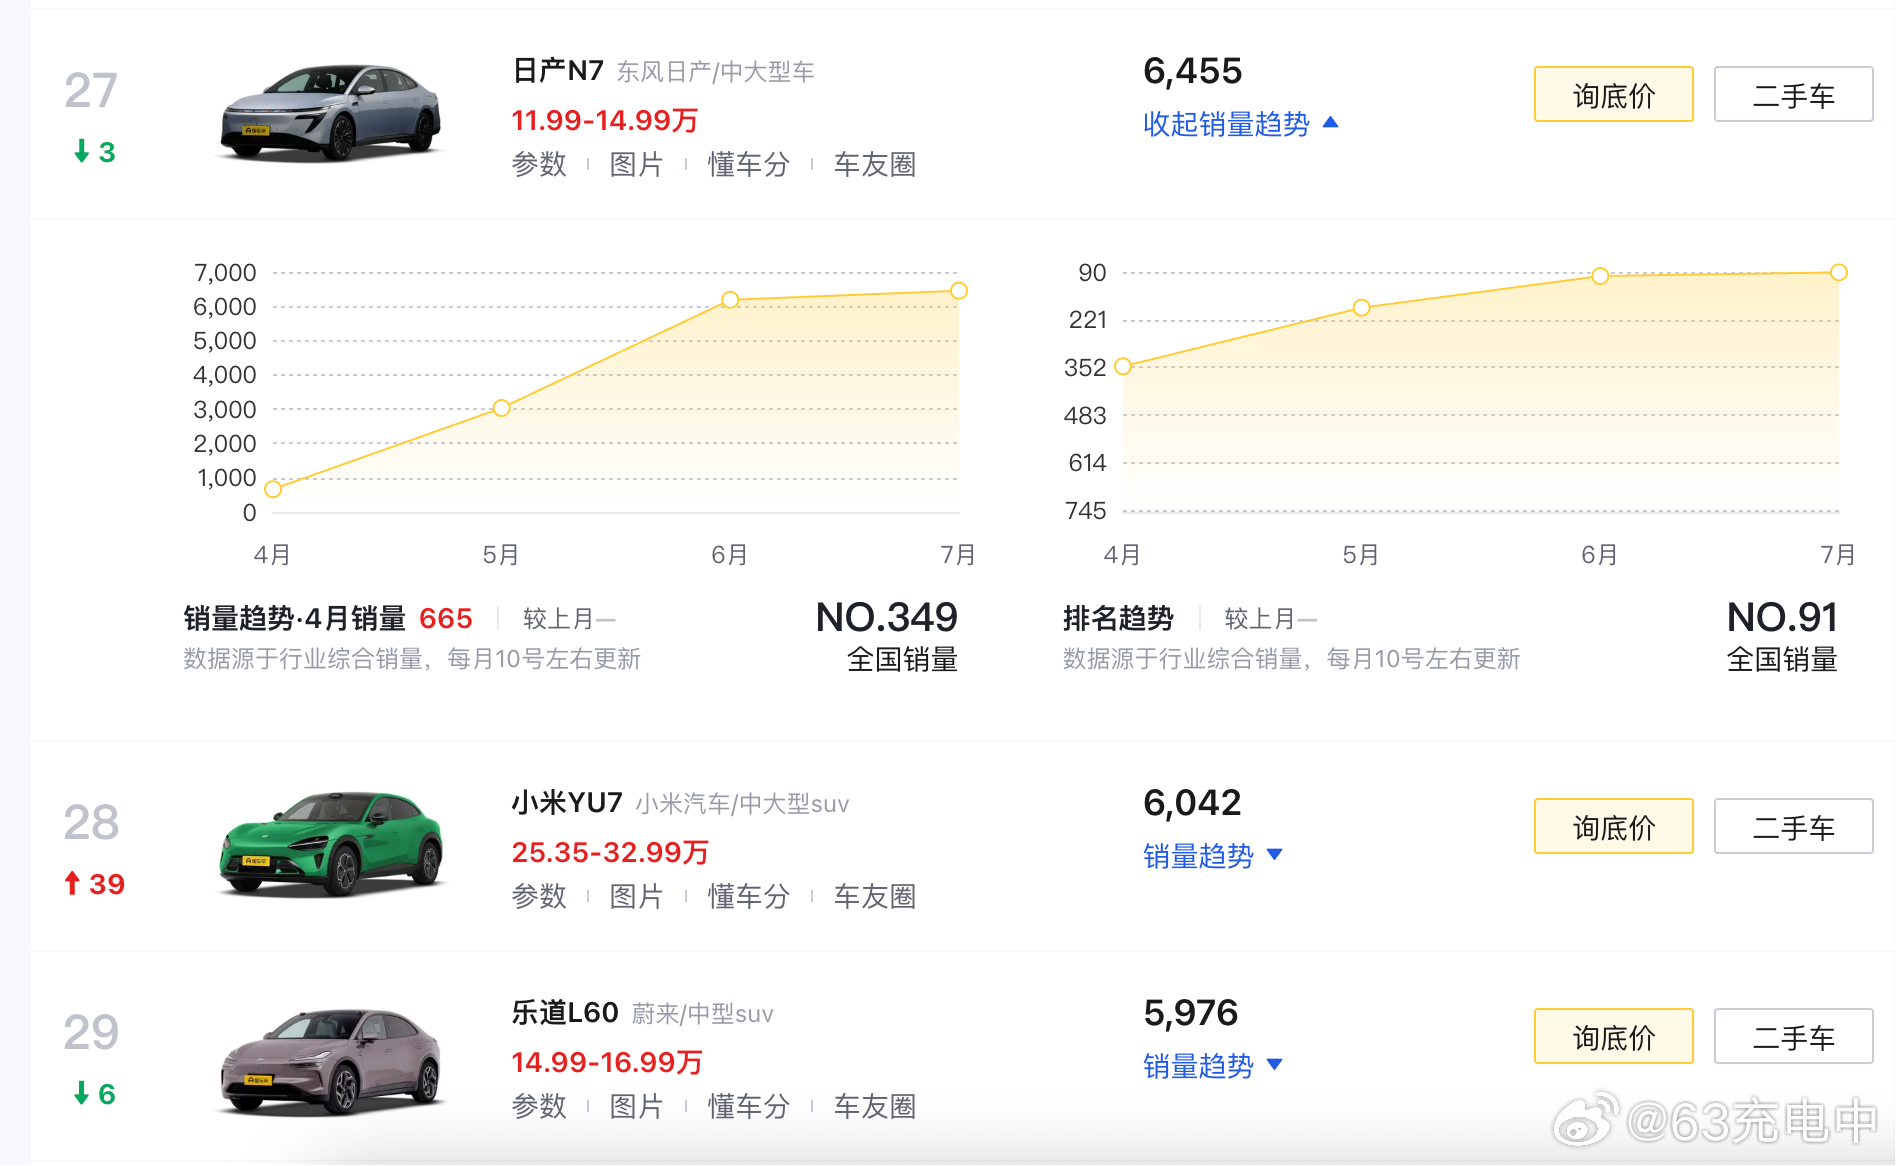Click 二手车 button for 小米YU7

(1793, 827)
